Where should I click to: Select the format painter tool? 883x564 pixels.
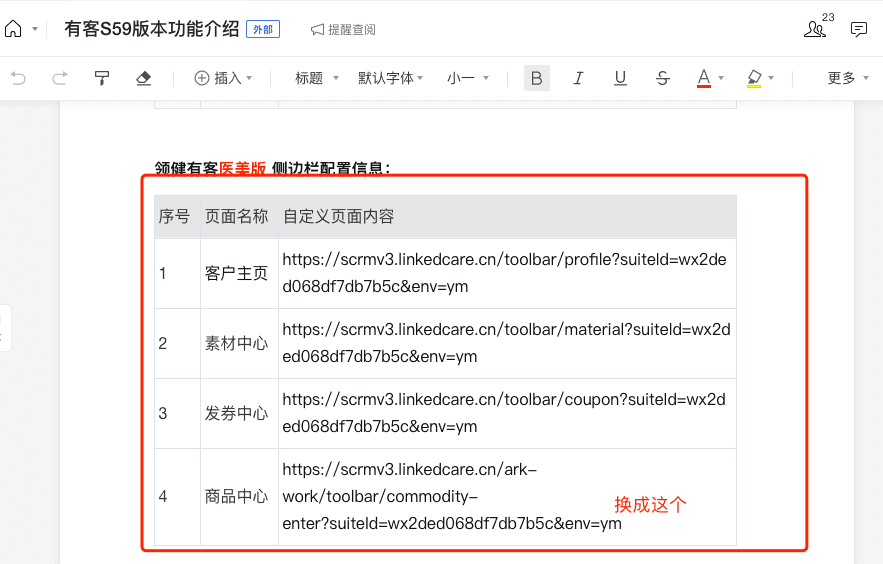(101, 78)
